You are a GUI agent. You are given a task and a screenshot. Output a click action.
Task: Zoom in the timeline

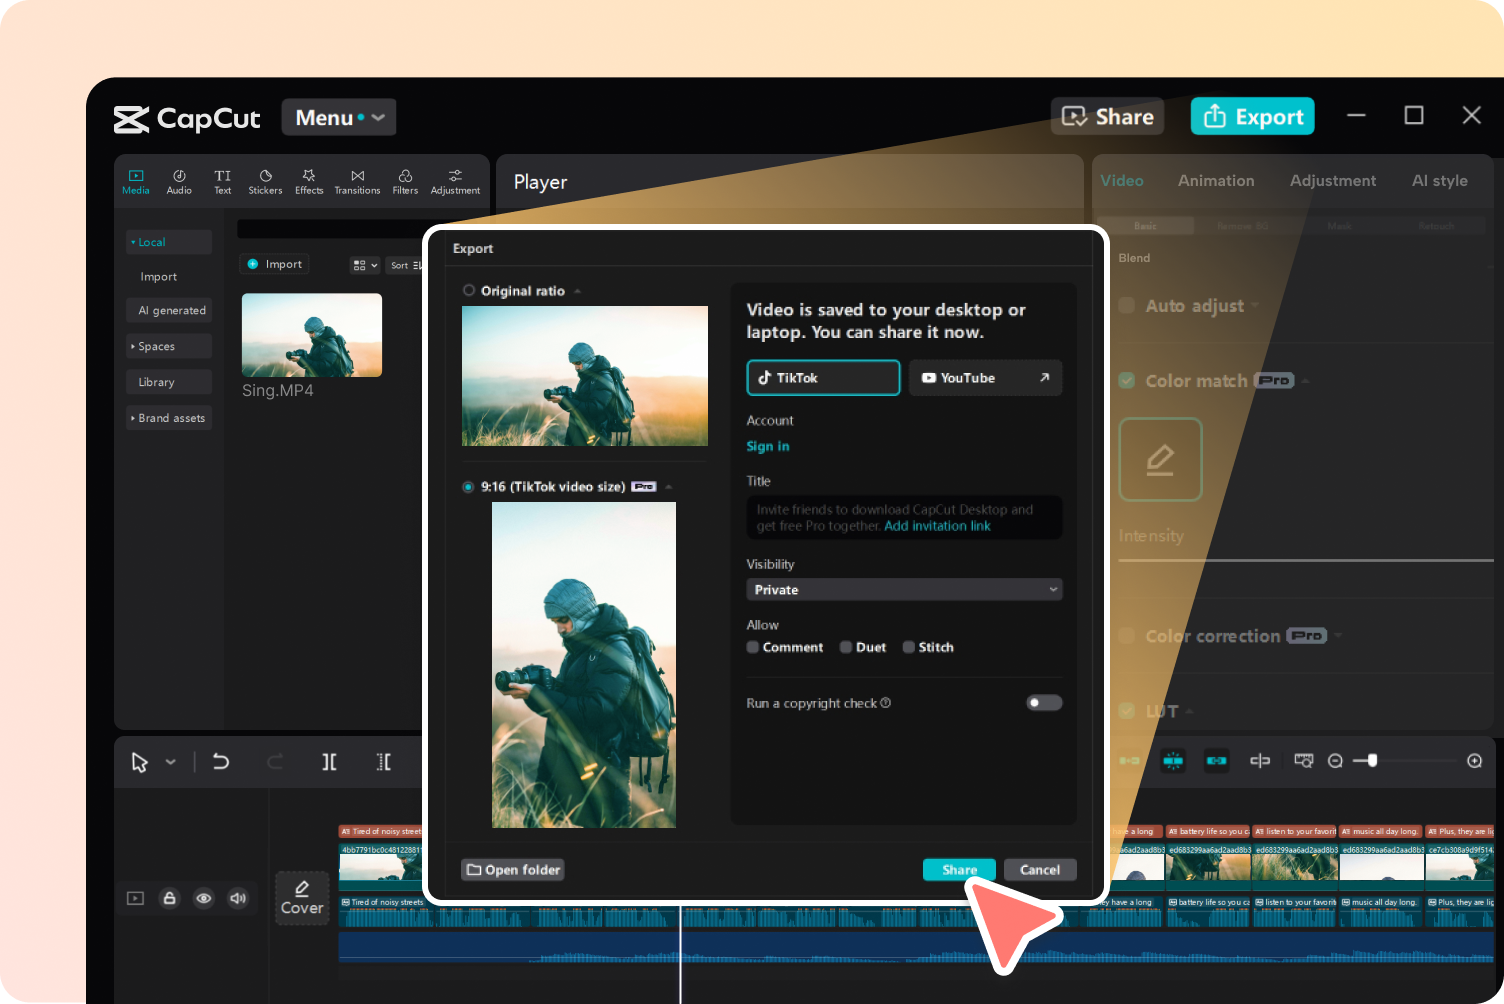coord(1474,761)
